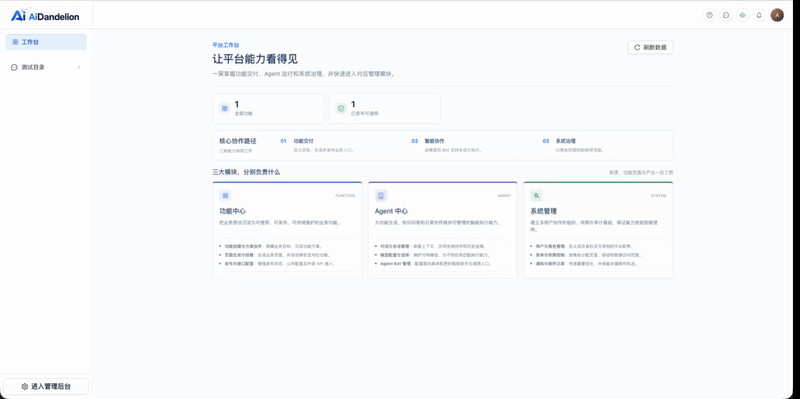Screen dimensions: 800x399
Task: Click the AGENT tag on Agent 中心 card
Action: pos(504,195)
